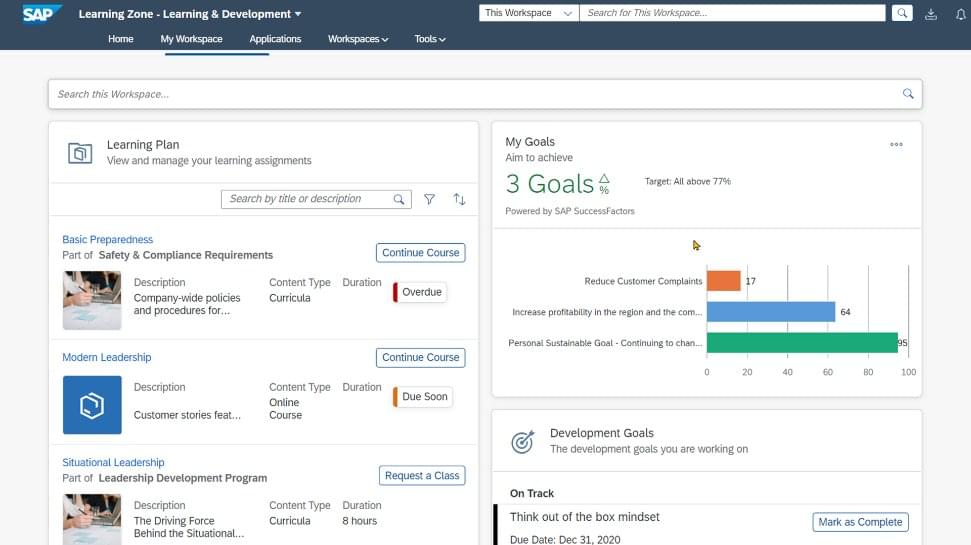971x545 pixels.
Task: Open the This Workspace scope dropdown
Action: click(x=529, y=13)
